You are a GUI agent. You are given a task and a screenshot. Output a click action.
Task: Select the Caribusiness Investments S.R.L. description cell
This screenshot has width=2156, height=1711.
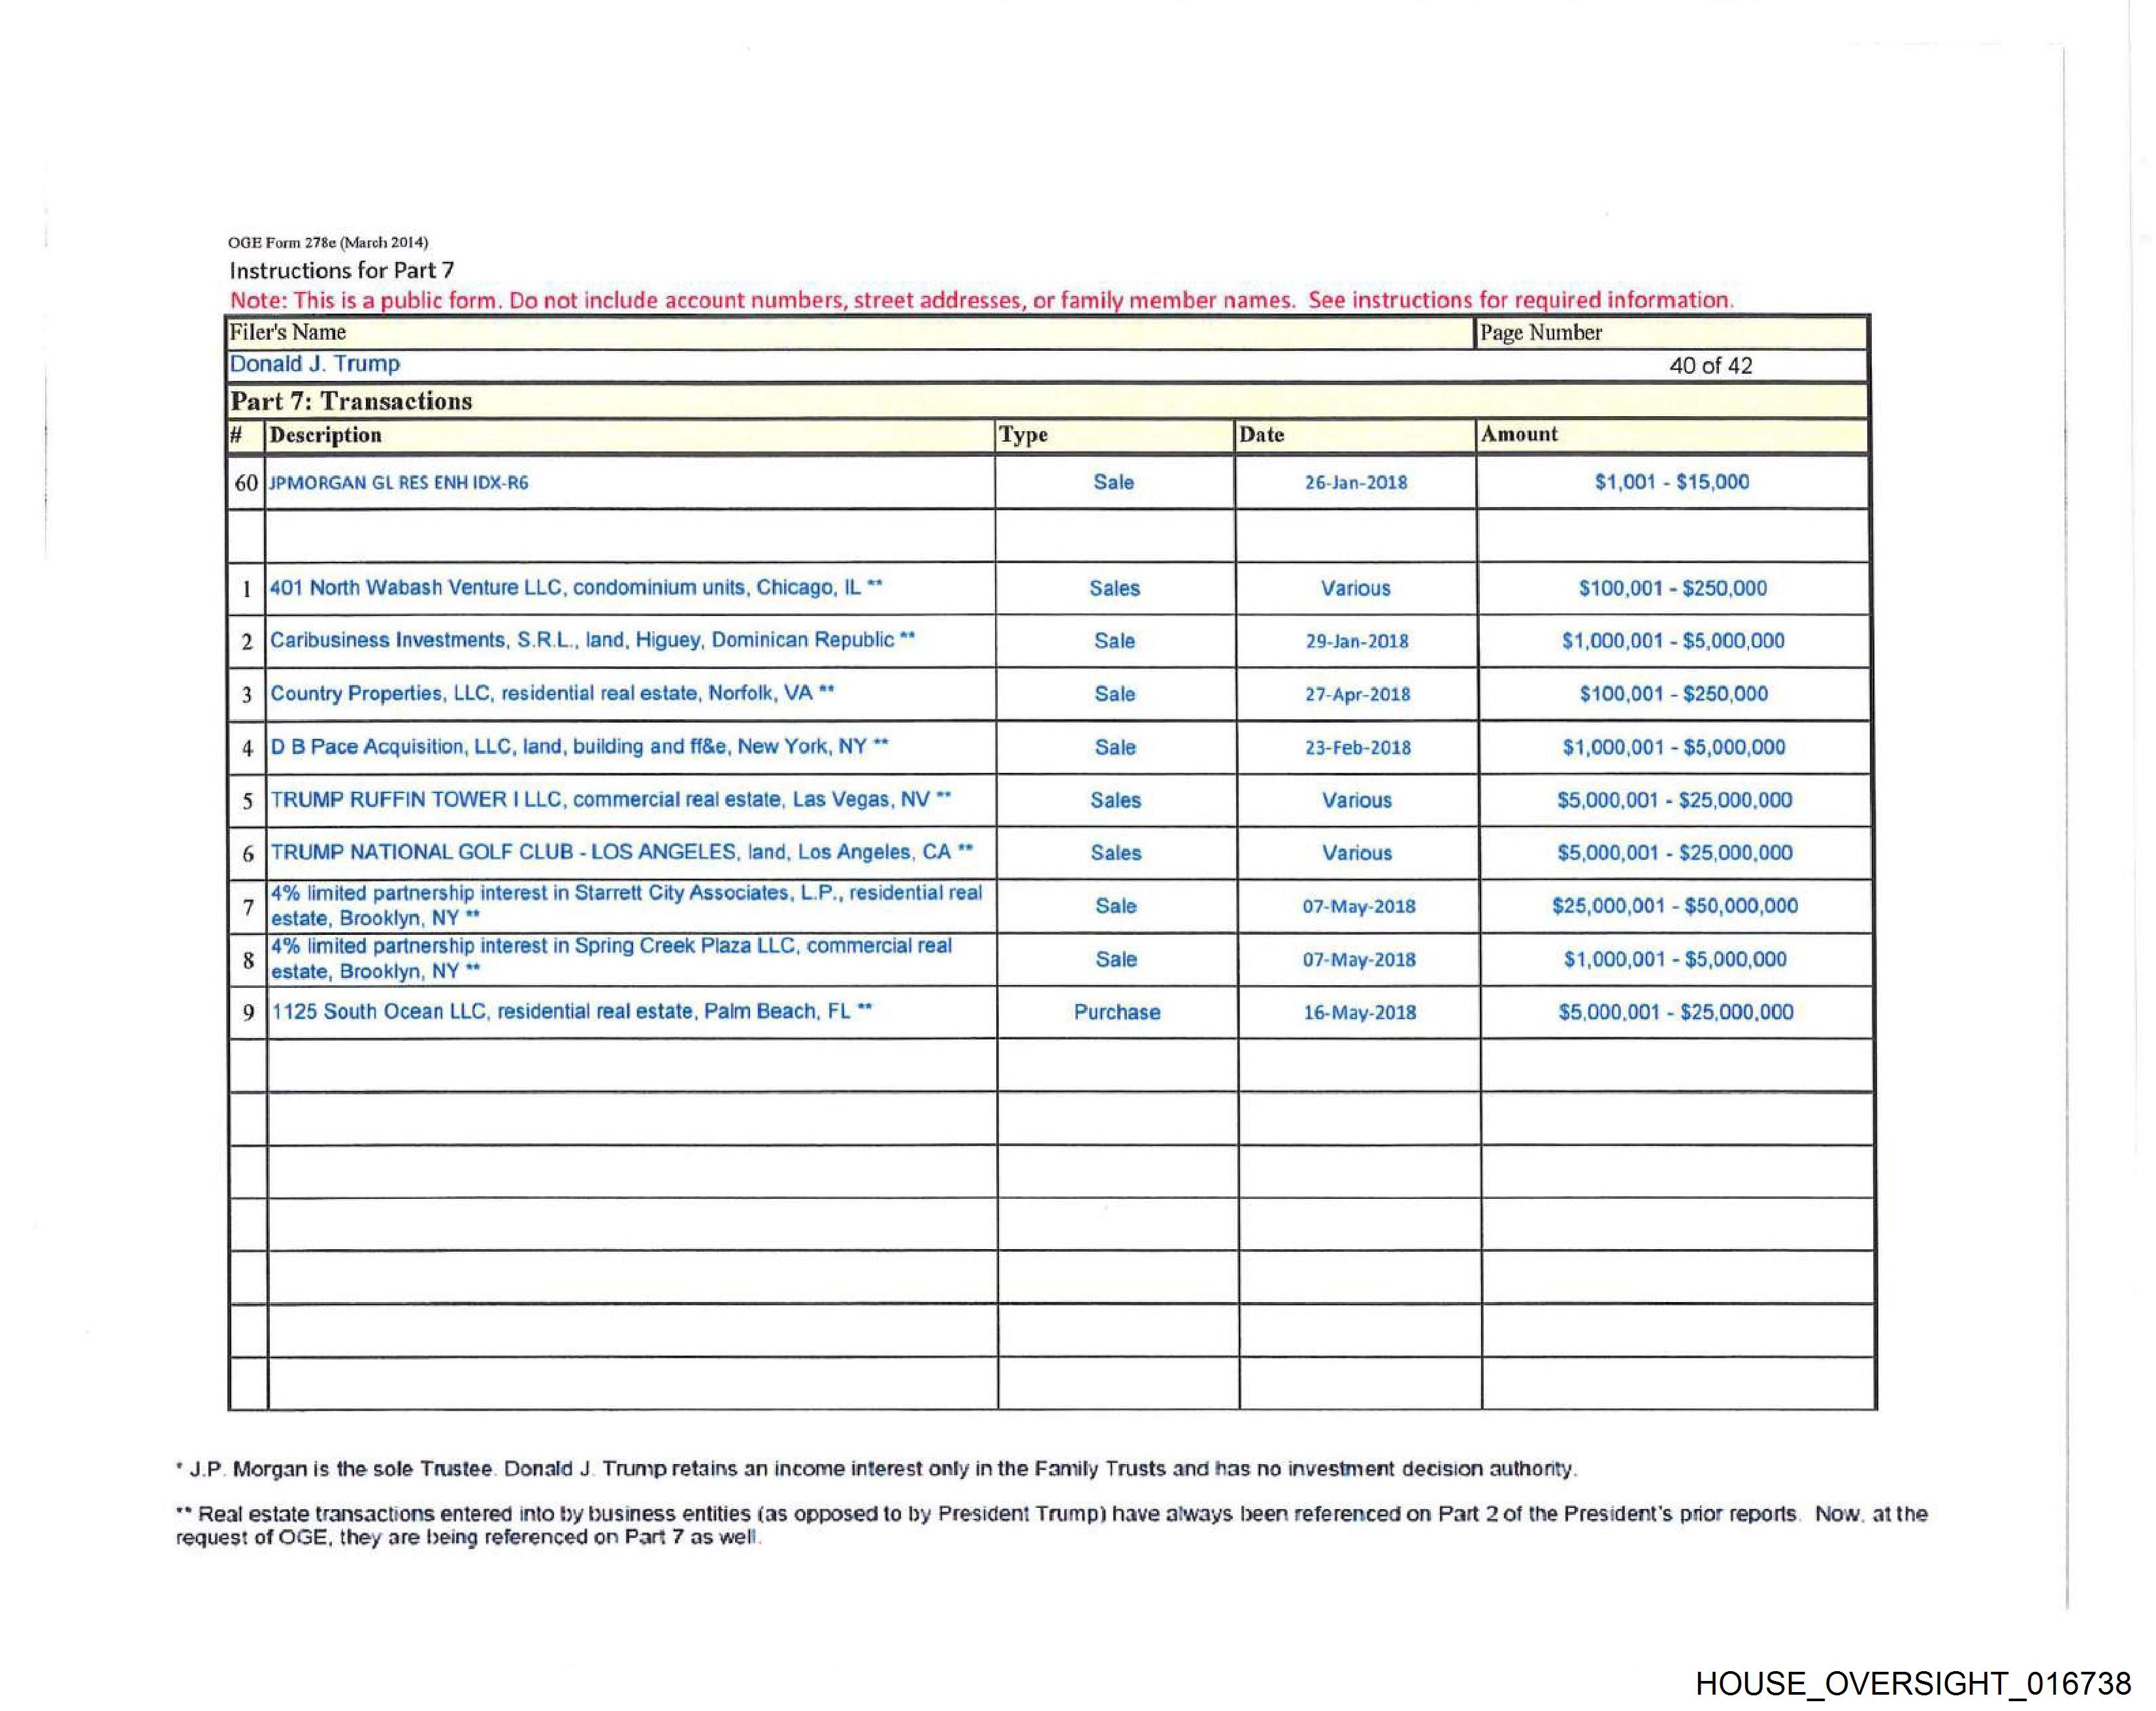tap(592, 641)
